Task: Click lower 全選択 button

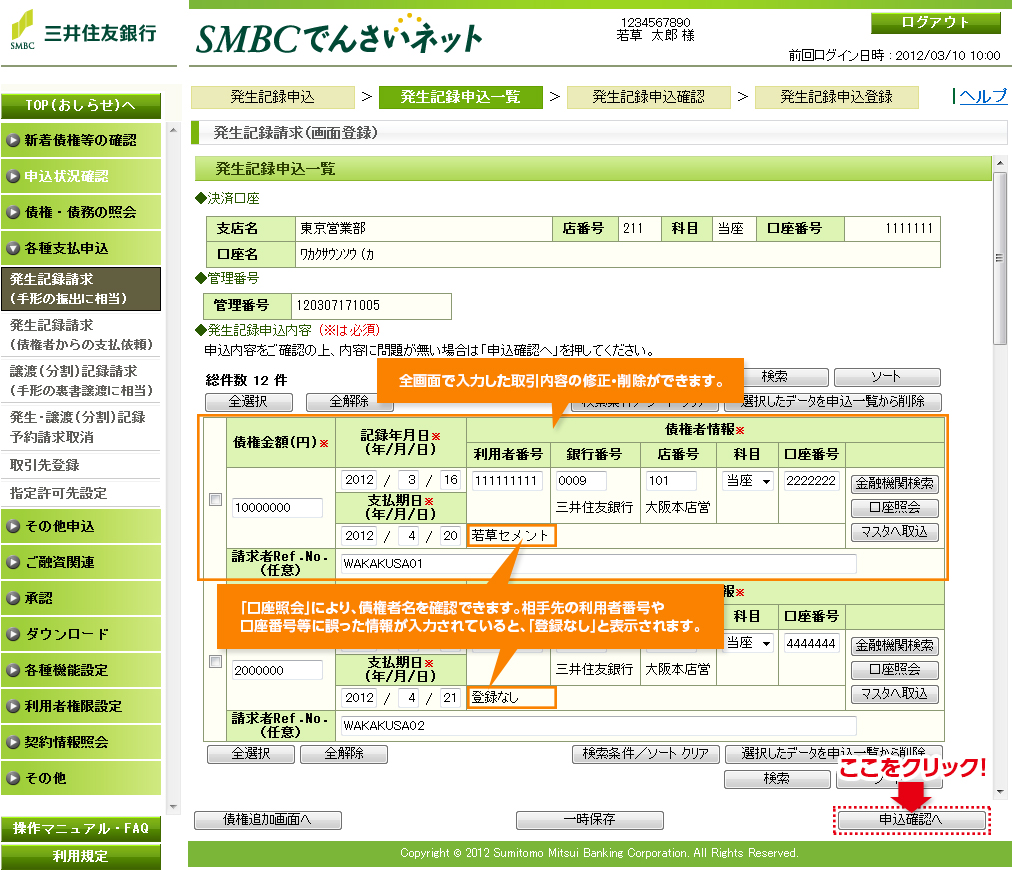Action: click(250, 754)
